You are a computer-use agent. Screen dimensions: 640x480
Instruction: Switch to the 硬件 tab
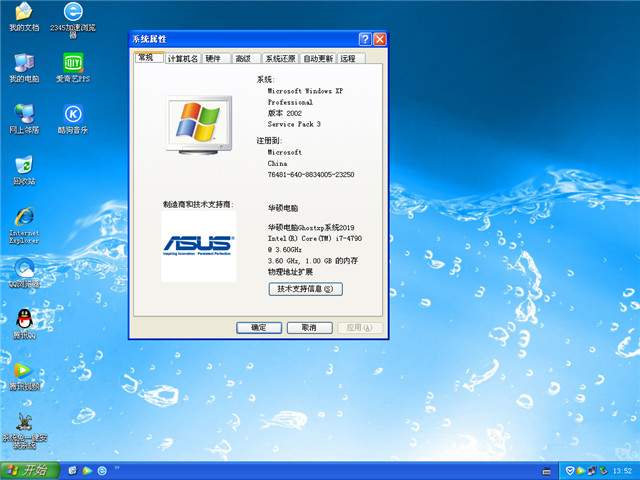(216, 59)
